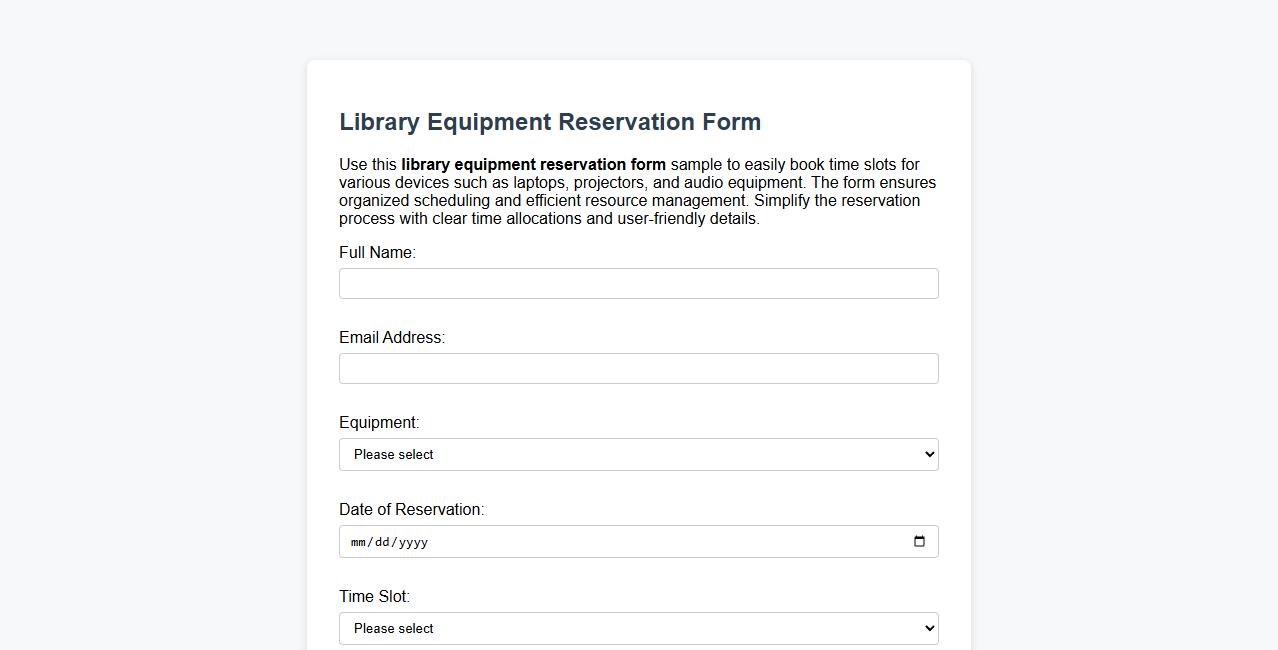The height and width of the screenshot is (650, 1278).
Task: Open the Time Slot dropdown
Action: [x=639, y=628]
